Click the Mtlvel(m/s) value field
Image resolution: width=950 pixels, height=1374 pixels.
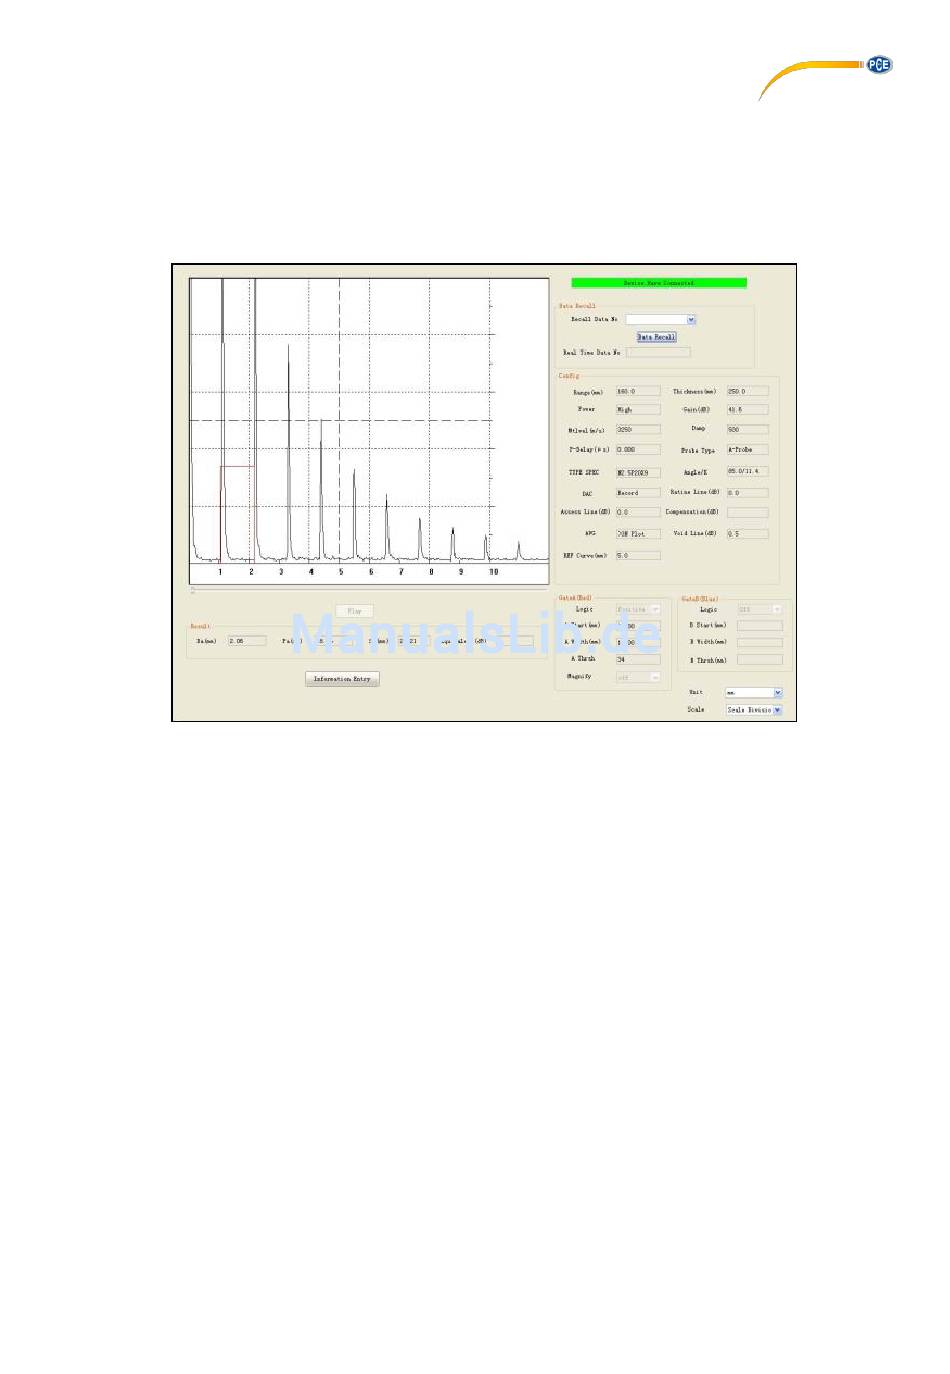point(638,429)
